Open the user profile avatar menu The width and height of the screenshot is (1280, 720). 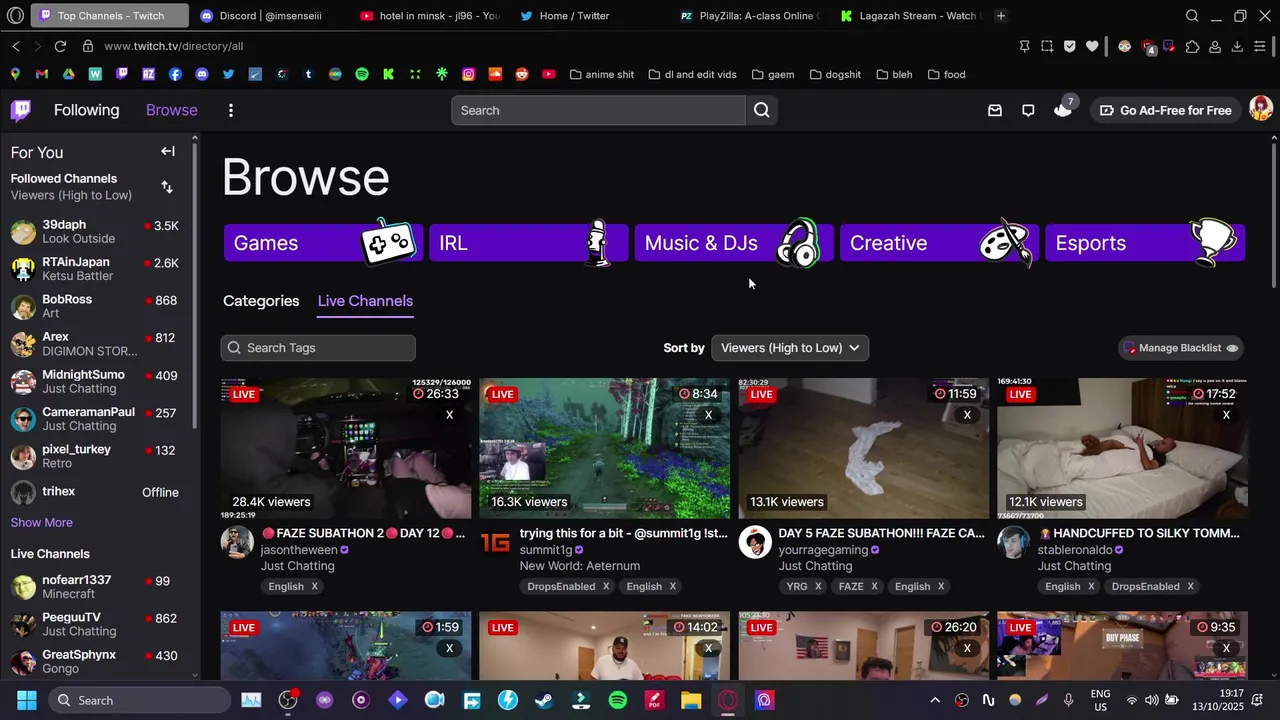click(1260, 109)
